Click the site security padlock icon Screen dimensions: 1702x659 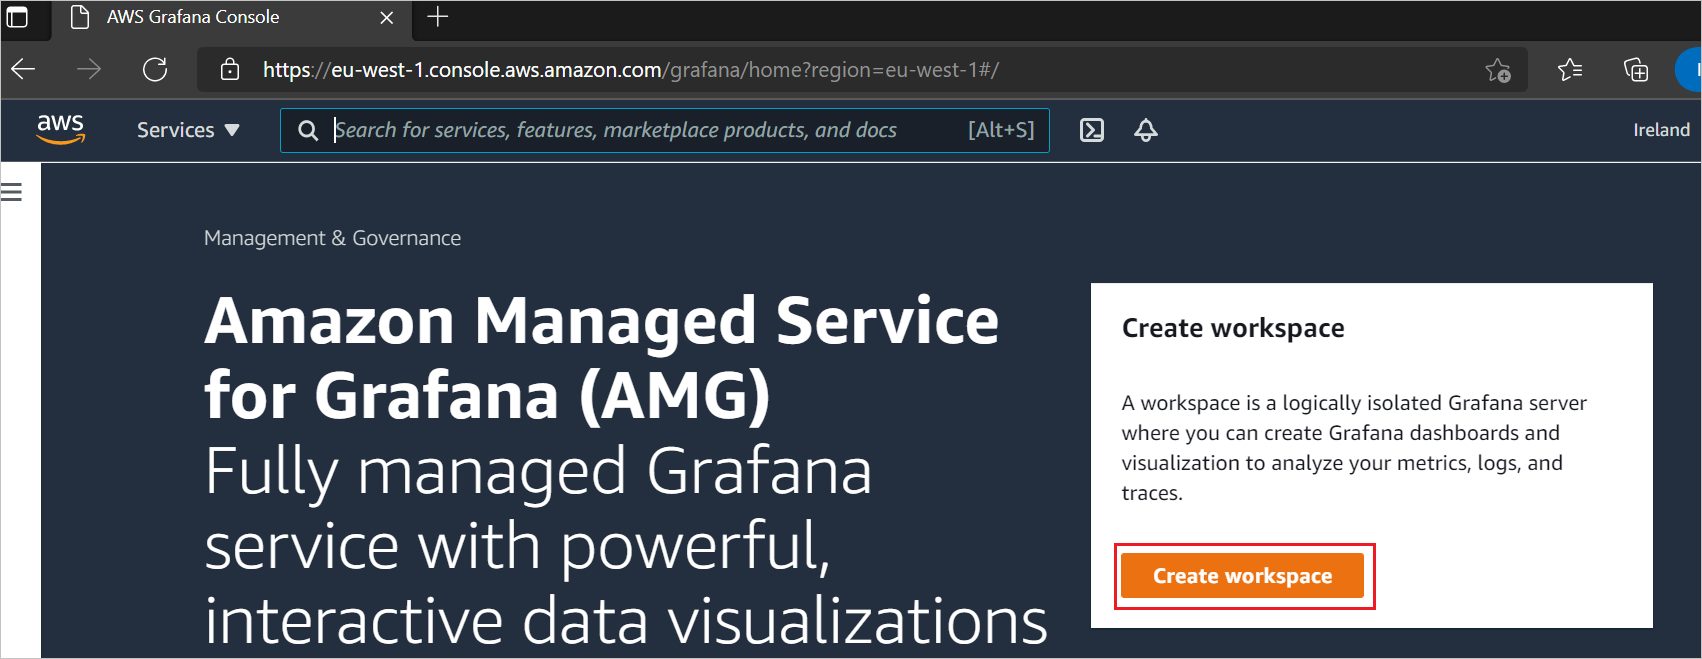pos(230,70)
